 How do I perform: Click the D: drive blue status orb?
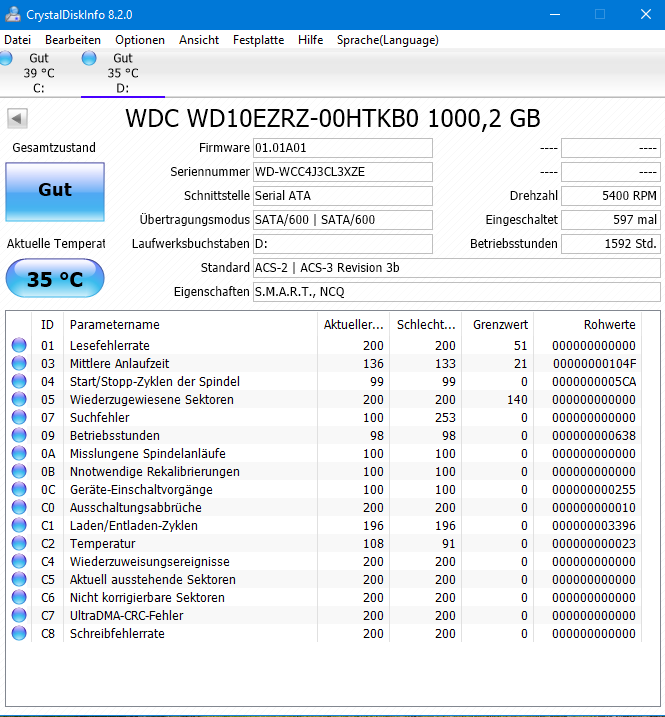[x=89, y=58]
